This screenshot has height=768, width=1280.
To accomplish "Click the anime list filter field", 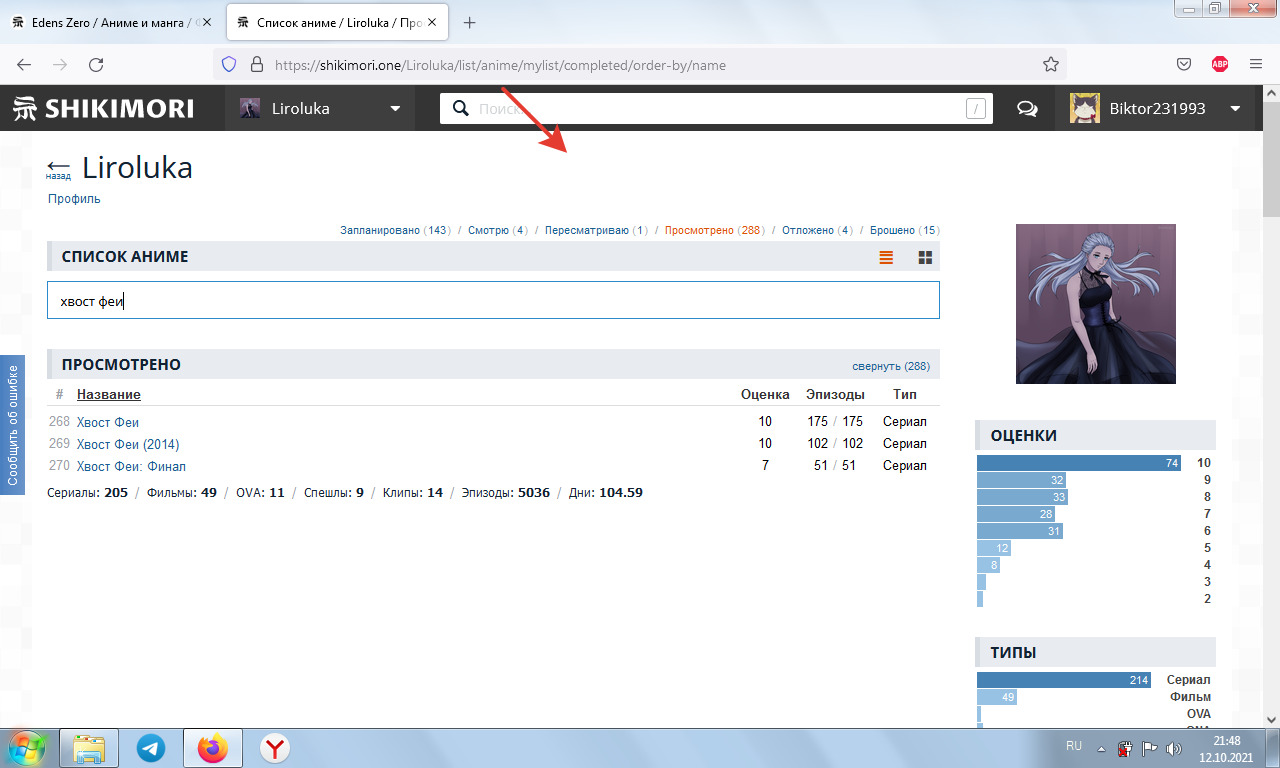I will (x=493, y=300).
